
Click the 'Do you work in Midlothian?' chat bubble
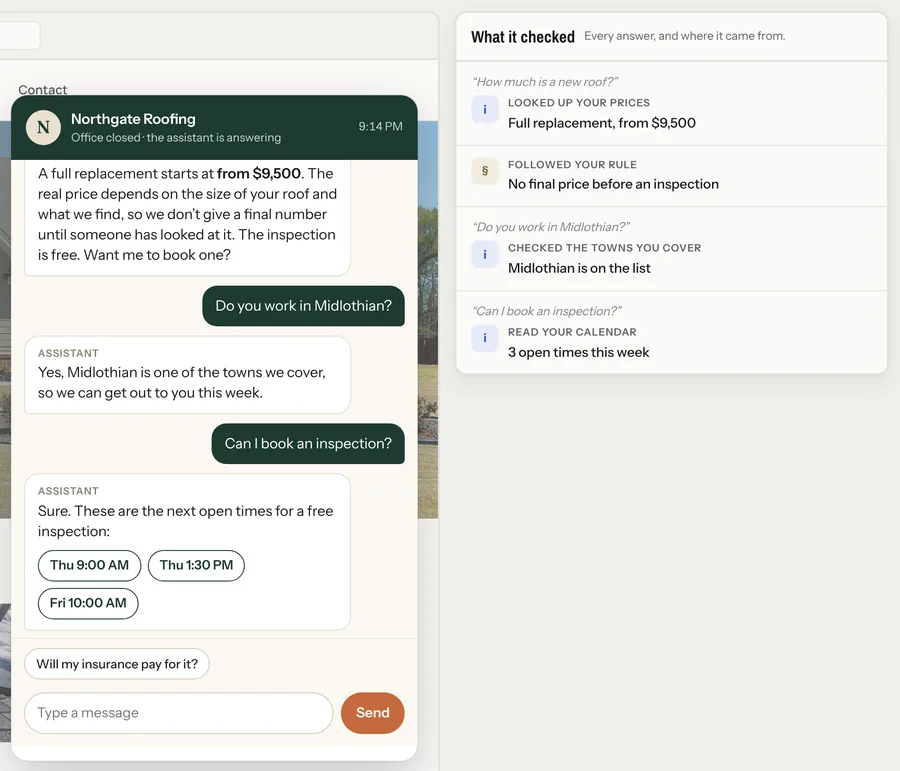(x=304, y=306)
